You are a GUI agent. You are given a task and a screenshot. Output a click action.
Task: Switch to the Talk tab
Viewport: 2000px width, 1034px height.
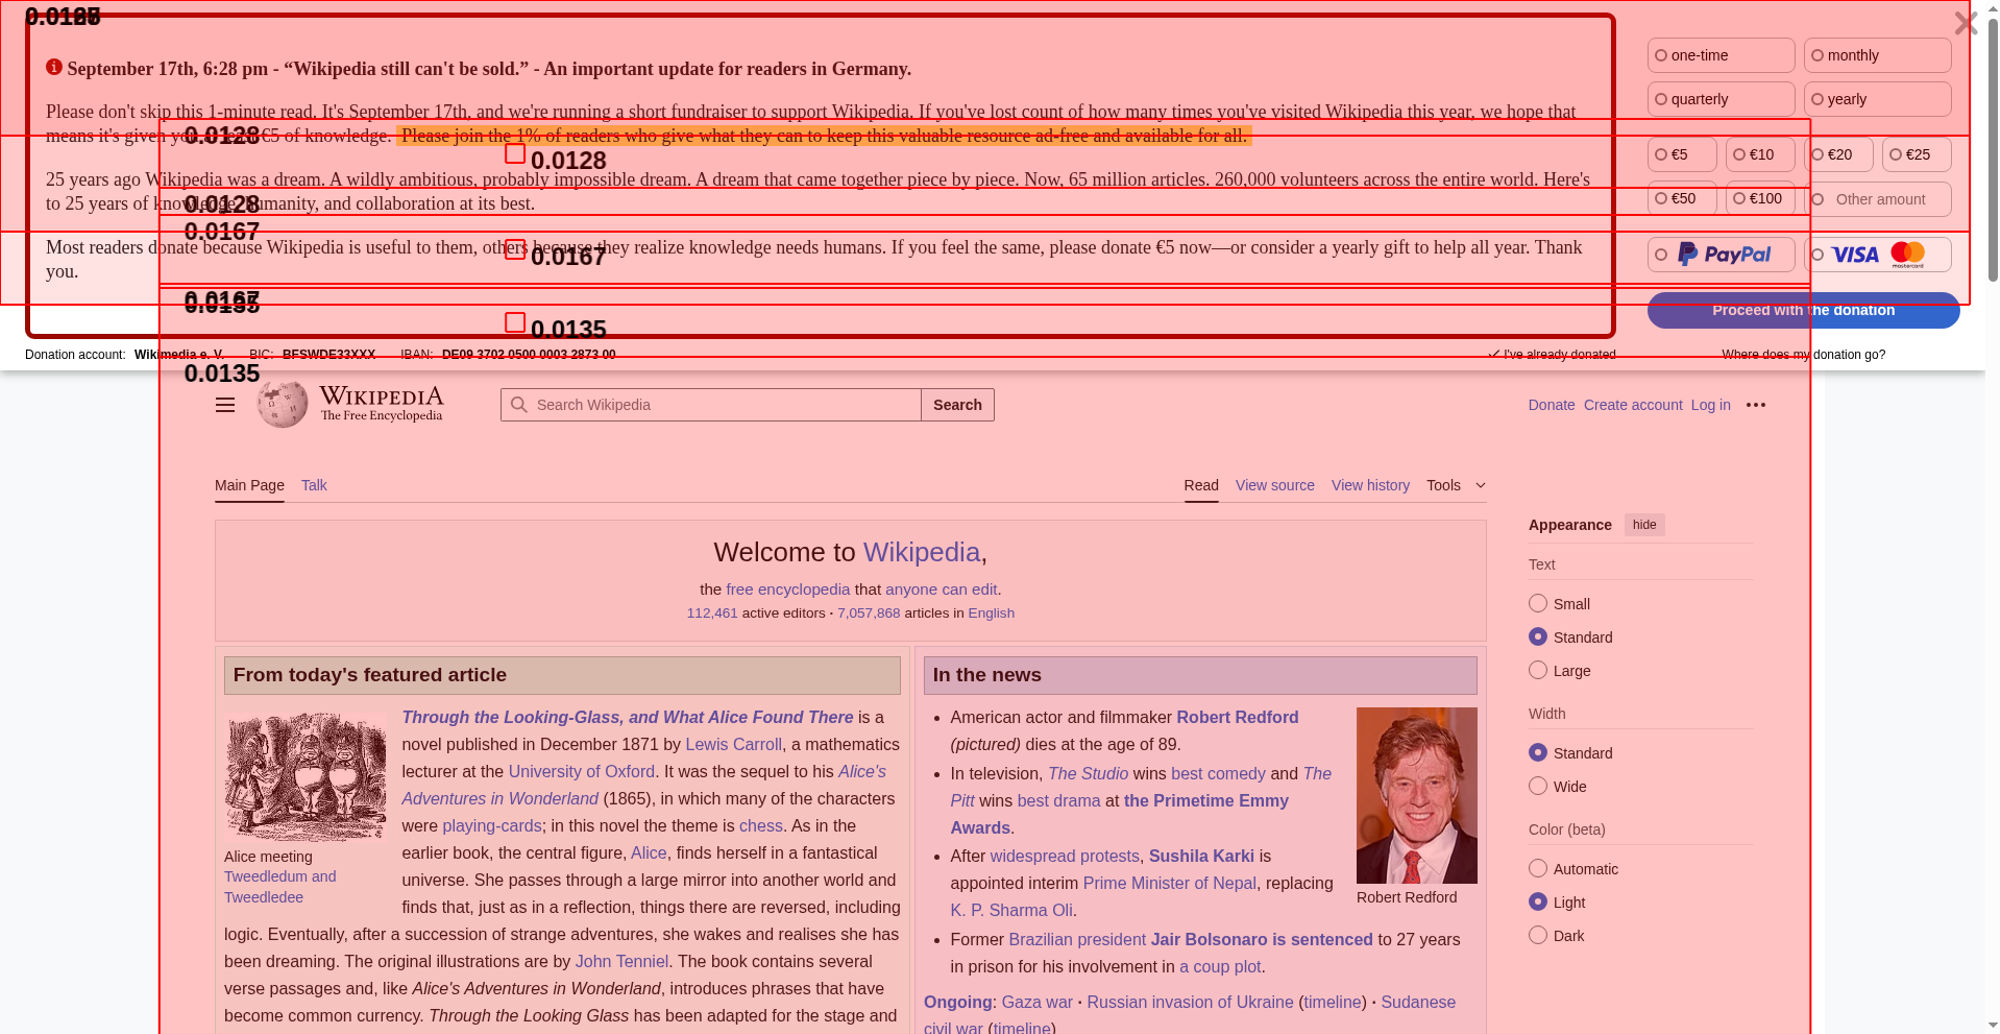click(314, 485)
